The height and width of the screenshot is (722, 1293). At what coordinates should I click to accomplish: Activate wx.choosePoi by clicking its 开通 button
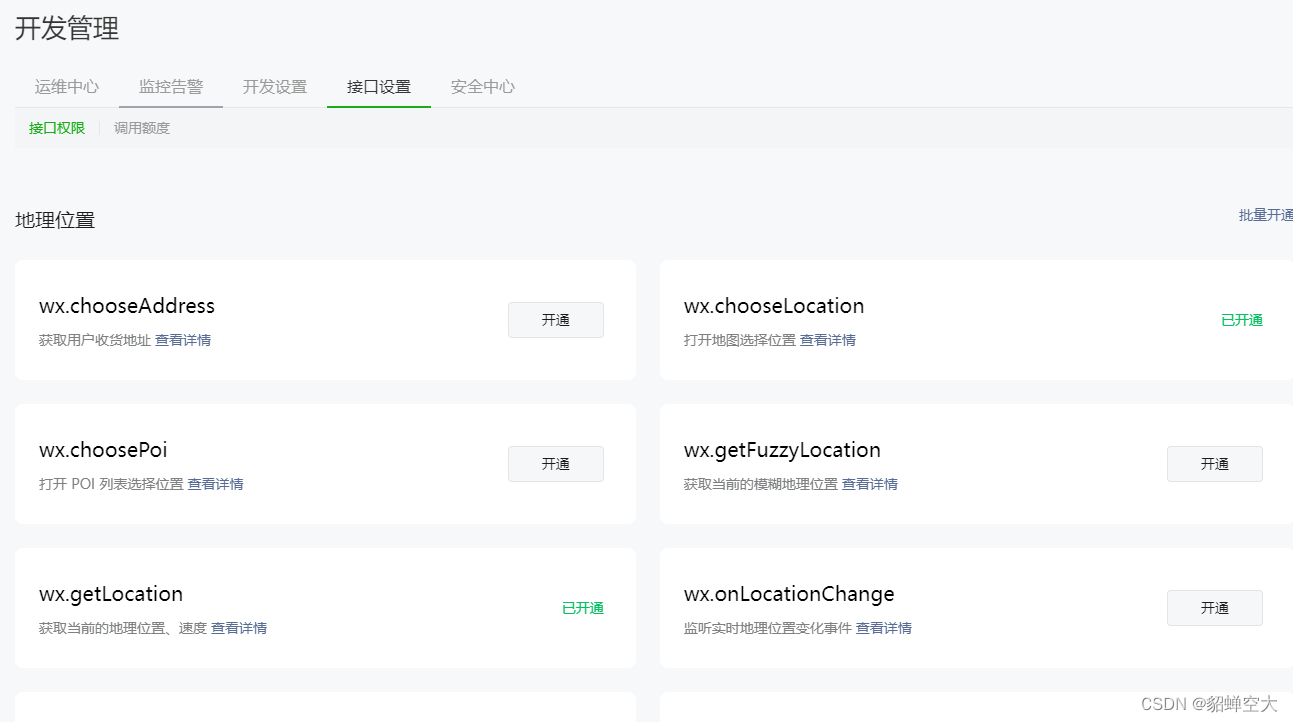tap(555, 463)
